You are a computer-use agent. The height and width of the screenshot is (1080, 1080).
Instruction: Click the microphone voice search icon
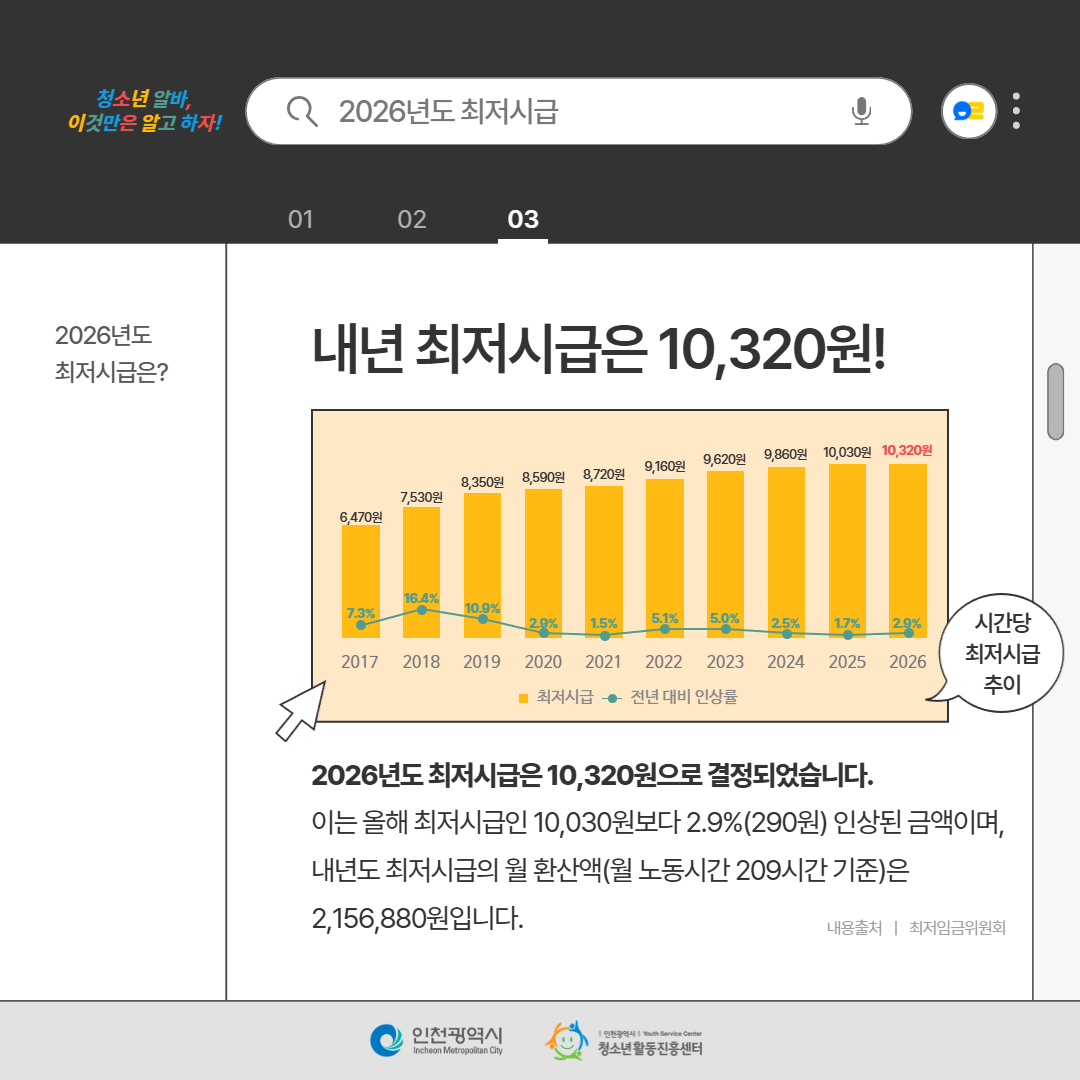point(861,111)
